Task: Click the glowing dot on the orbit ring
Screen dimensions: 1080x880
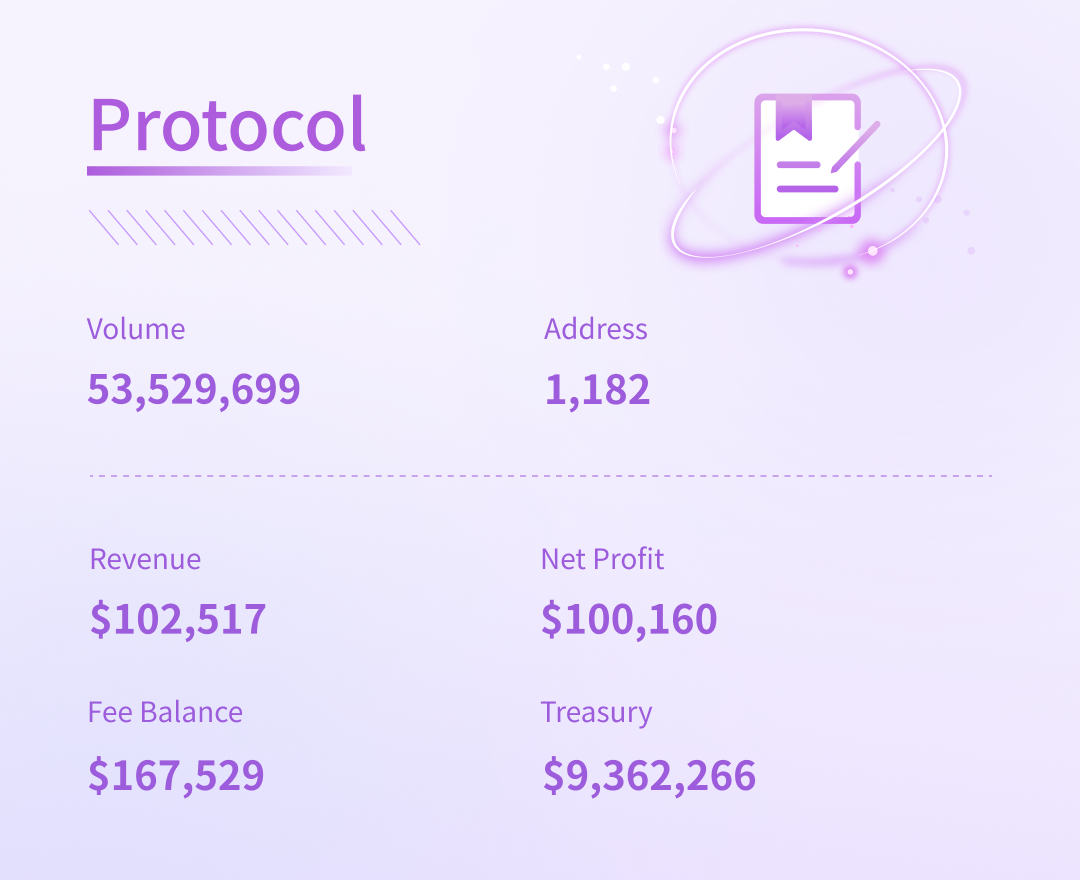Action: (x=872, y=251)
